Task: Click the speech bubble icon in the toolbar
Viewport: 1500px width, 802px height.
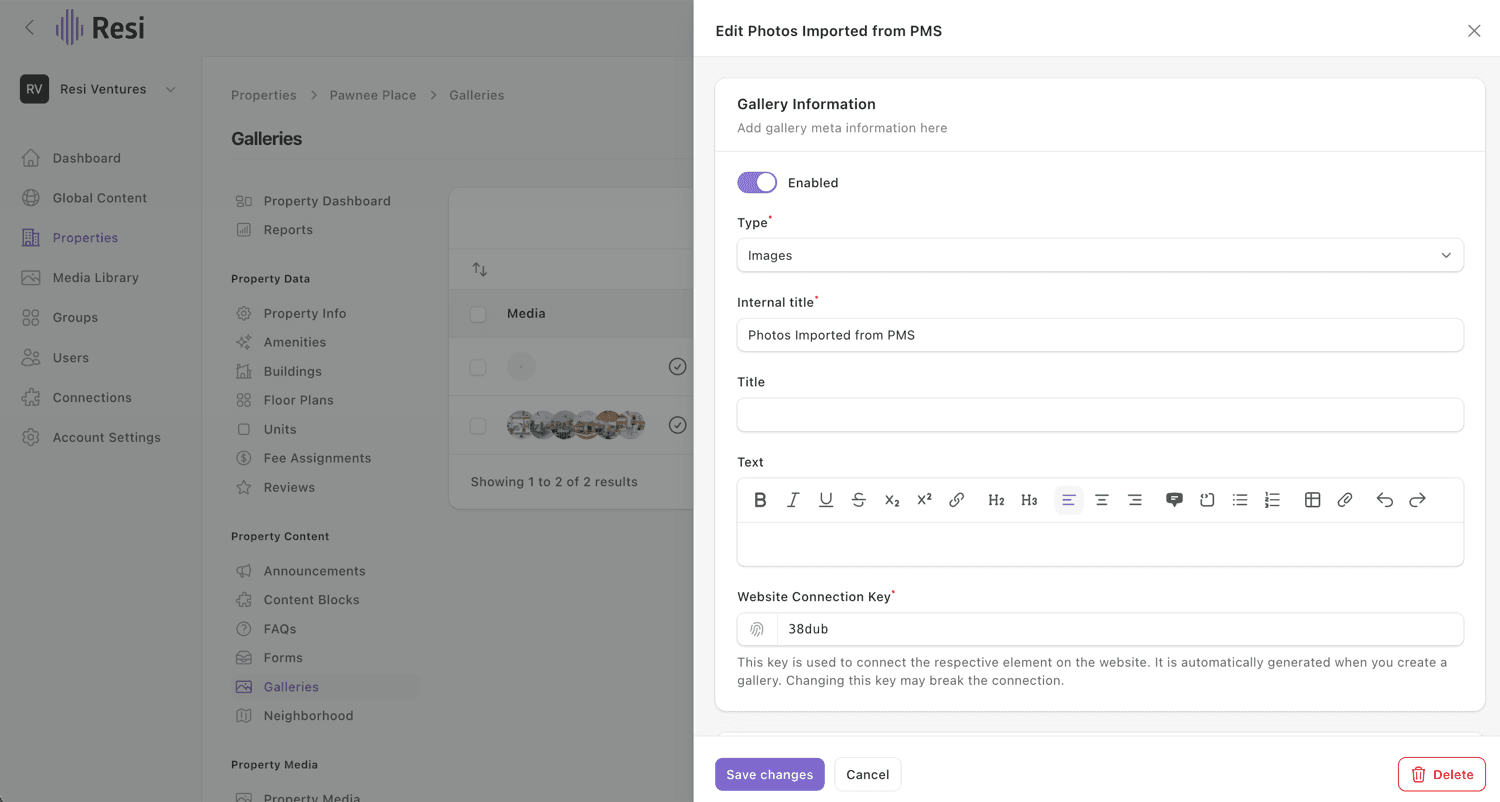Action: tap(1175, 500)
